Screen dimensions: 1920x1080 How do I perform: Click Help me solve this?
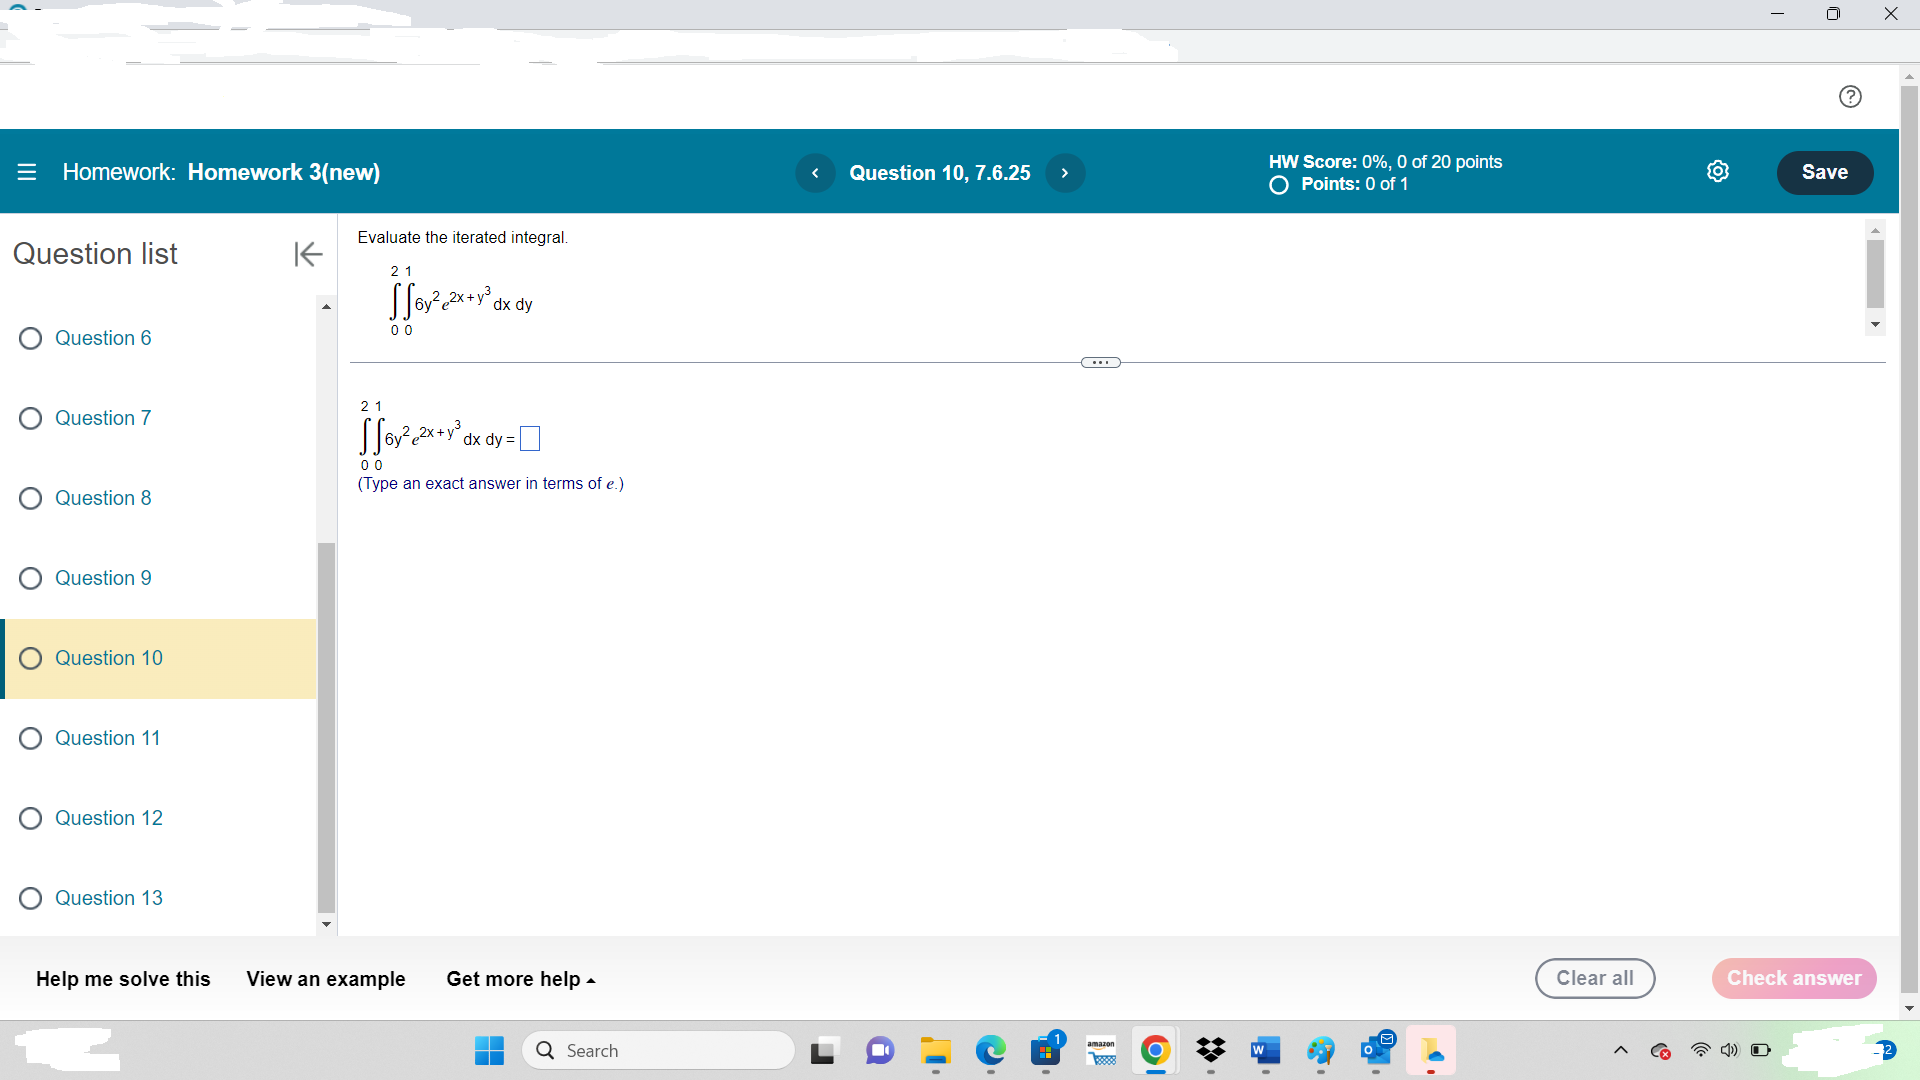tap(123, 979)
